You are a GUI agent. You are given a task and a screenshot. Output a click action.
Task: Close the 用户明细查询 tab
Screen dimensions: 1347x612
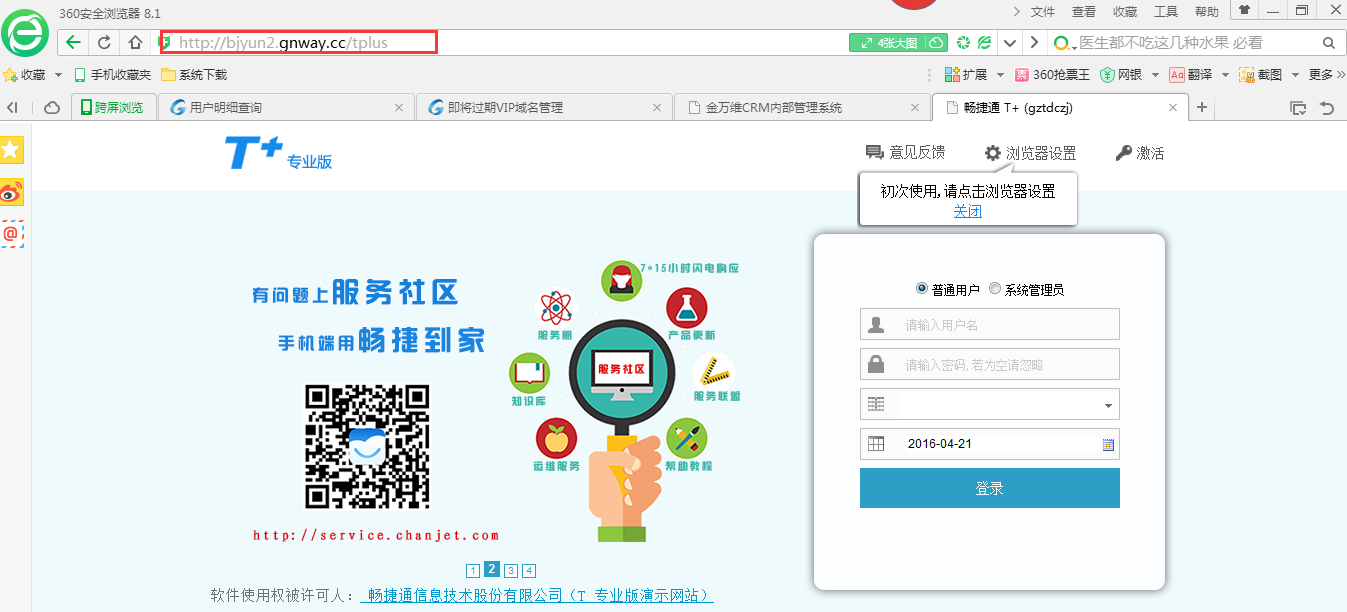[x=399, y=107]
